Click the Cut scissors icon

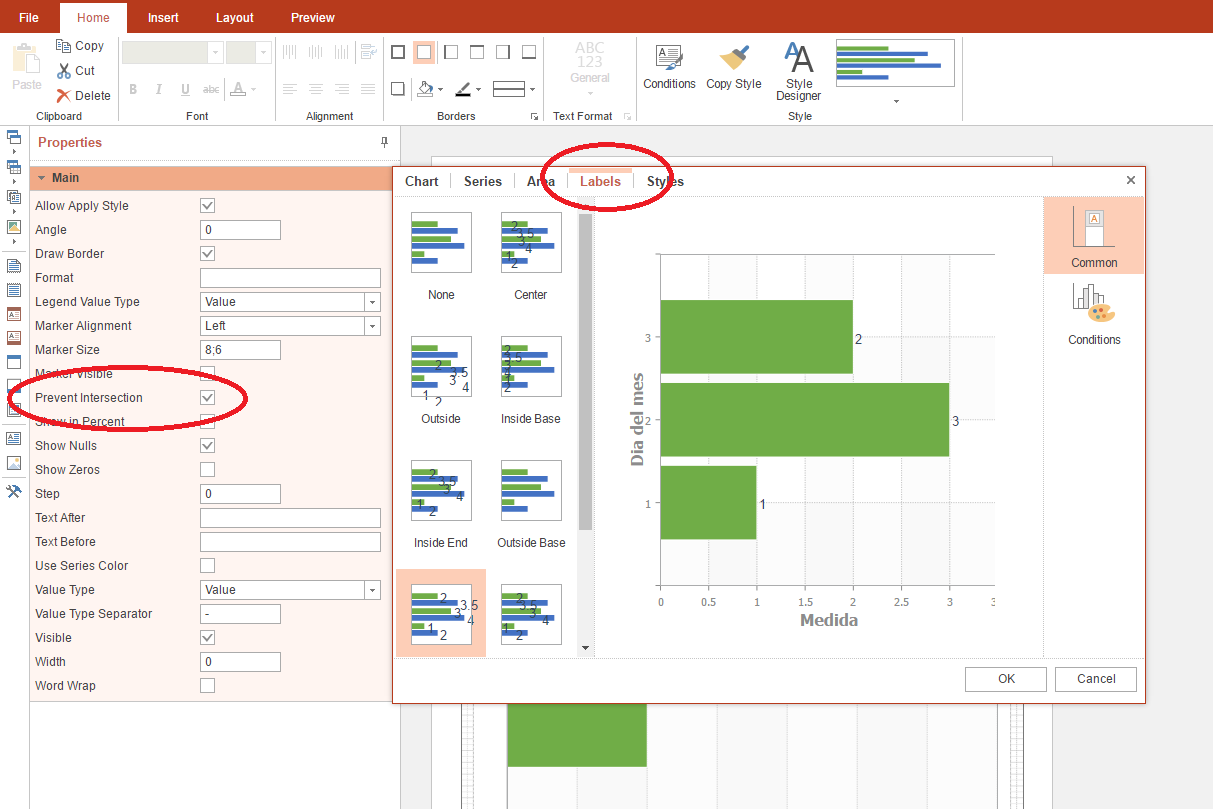point(64,71)
